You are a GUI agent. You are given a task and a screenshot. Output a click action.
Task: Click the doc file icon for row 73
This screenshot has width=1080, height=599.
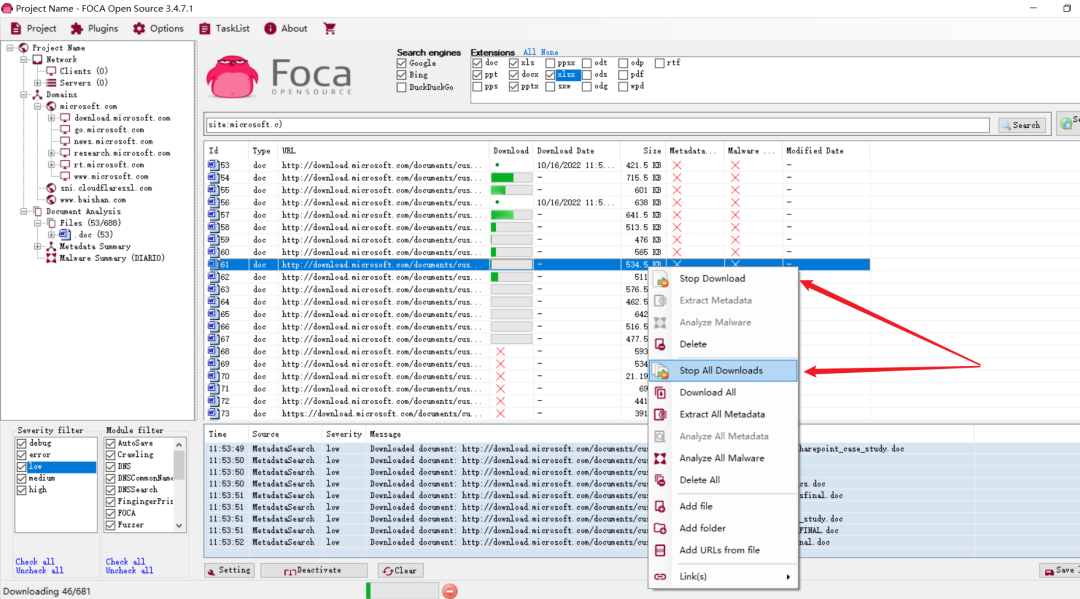coord(213,414)
